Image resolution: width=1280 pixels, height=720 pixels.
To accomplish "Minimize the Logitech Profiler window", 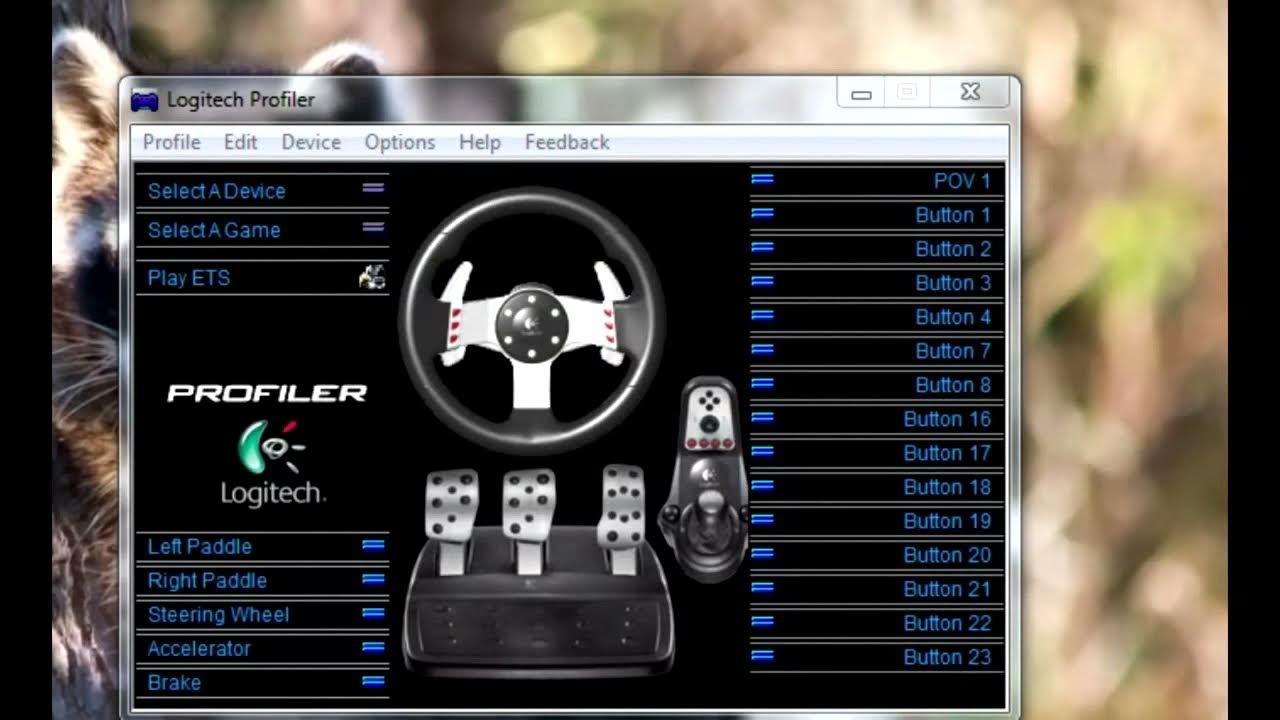I will (861, 93).
